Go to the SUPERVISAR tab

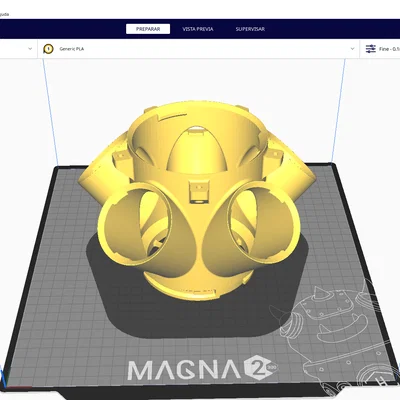tap(250, 29)
